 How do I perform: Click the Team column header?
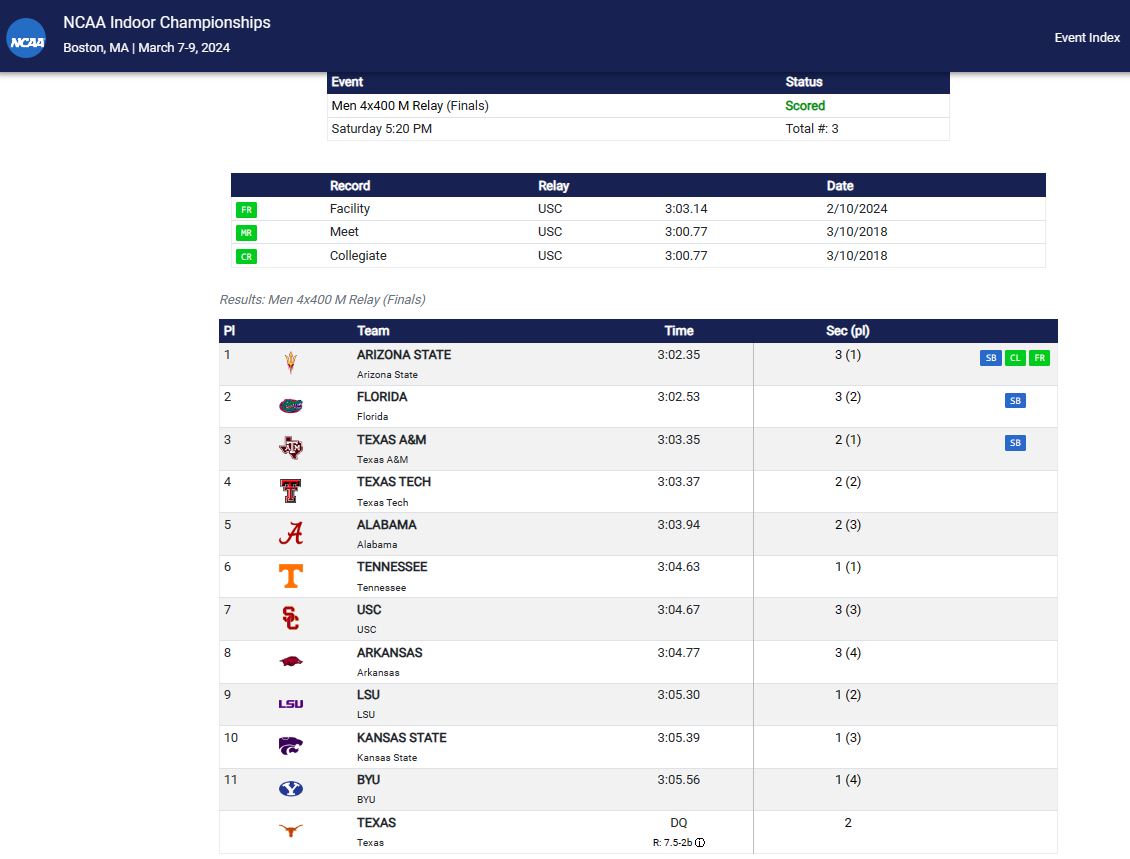(373, 331)
